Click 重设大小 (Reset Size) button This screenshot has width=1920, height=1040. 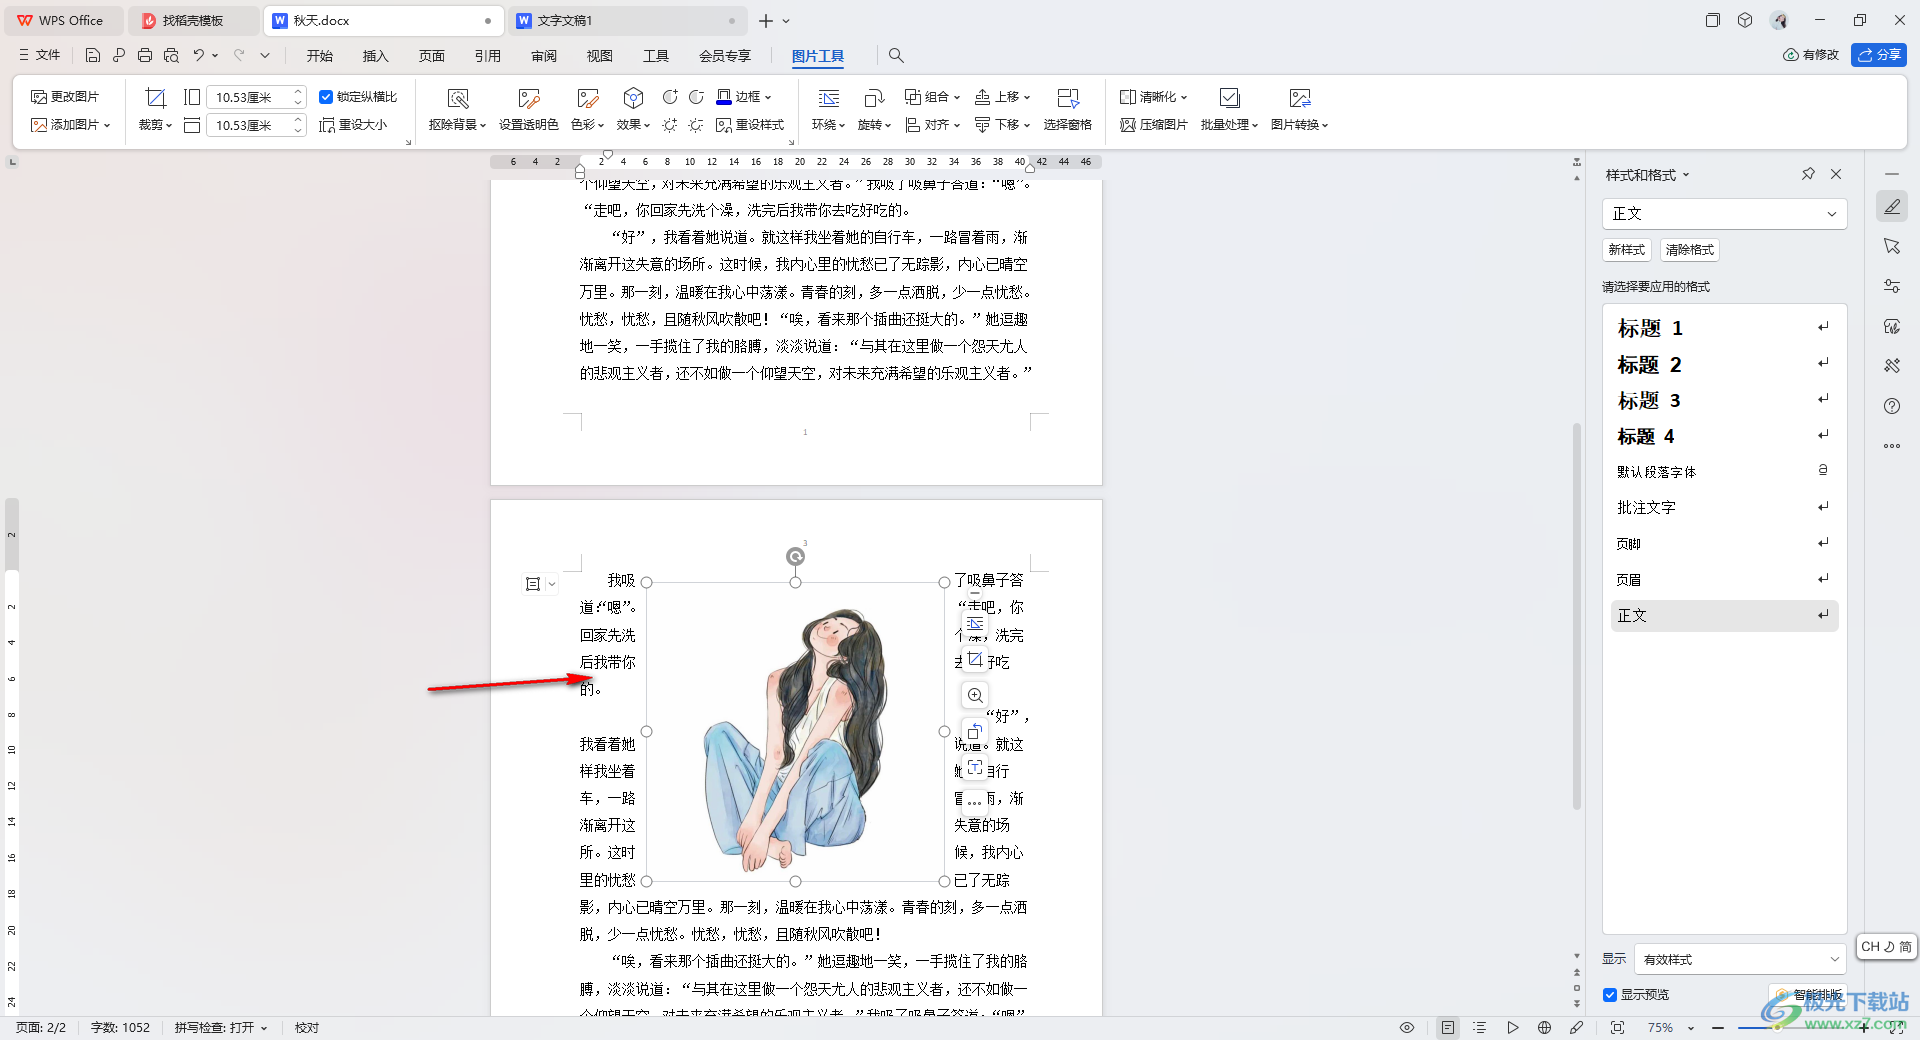tap(353, 125)
